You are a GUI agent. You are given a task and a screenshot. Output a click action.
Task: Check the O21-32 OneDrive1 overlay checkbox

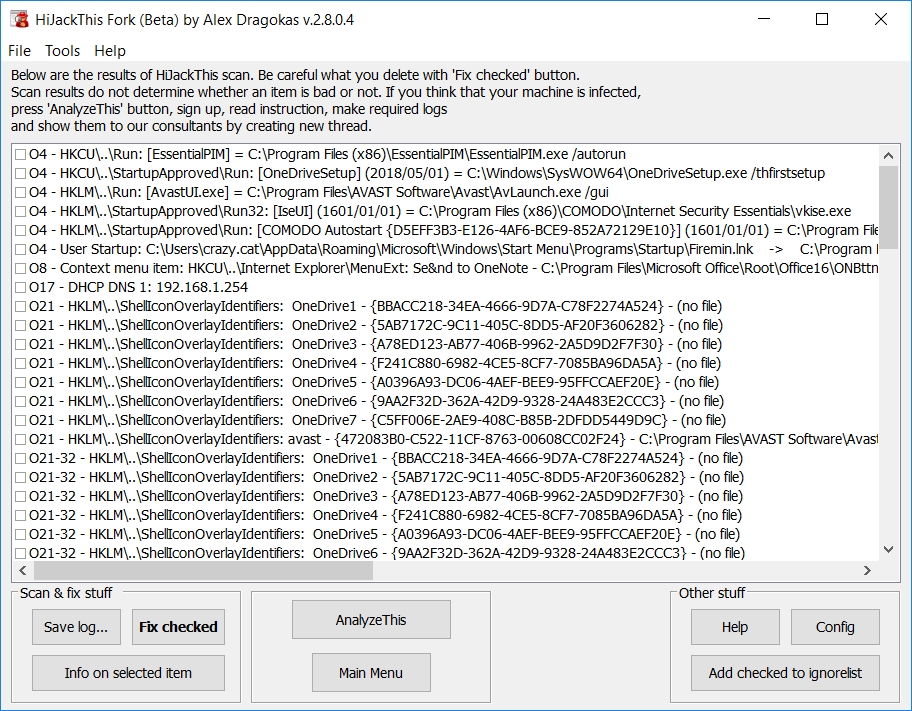click(20, 458)
